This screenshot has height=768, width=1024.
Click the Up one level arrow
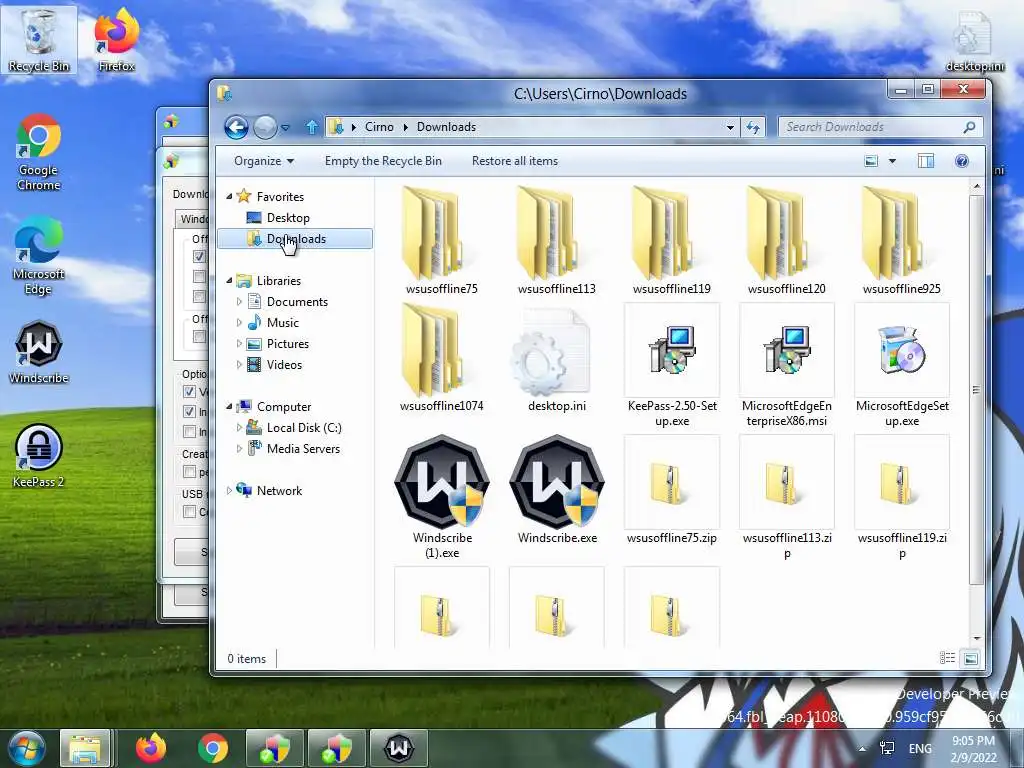[312, 127]
